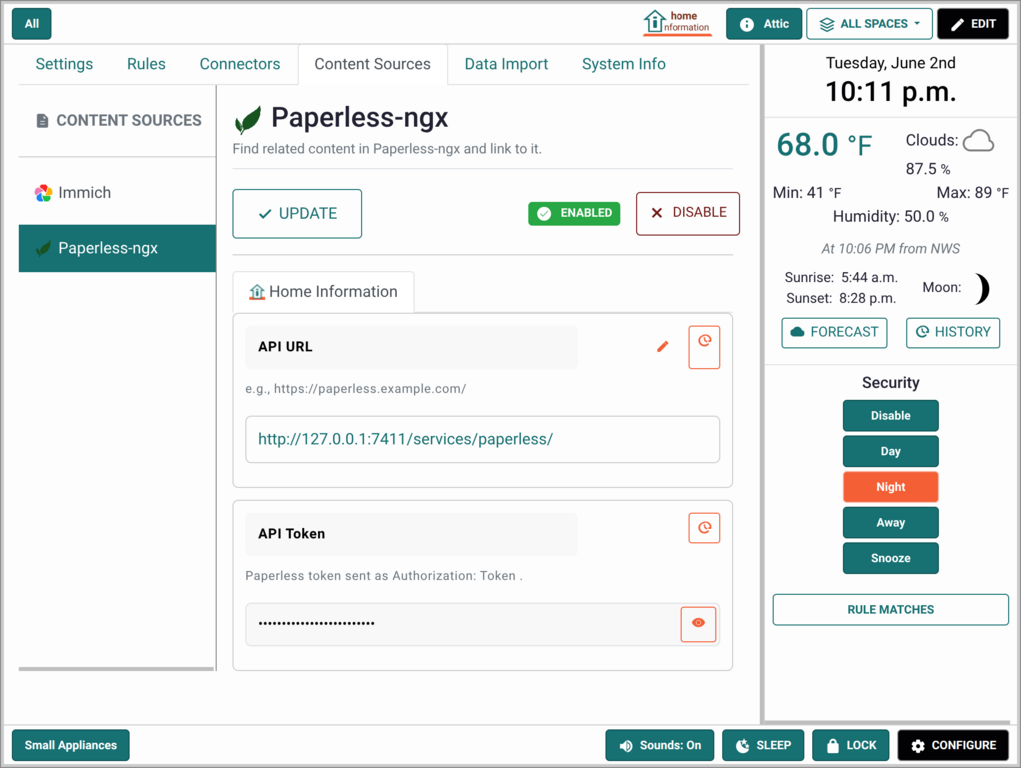Click the moon phase icon
Viewport: 1021px width, 768px height.
pos(981,289)
